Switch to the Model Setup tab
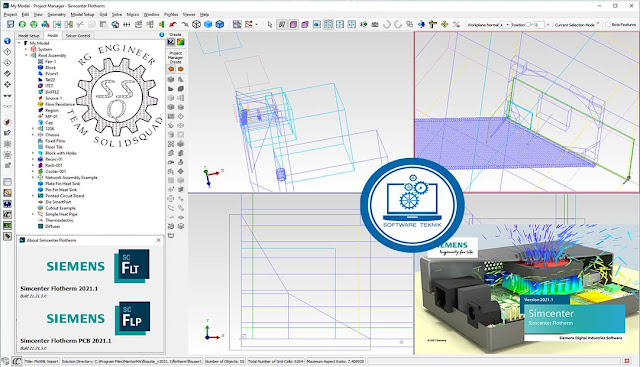This screenshot has height=367, width=640. click(29, 36)
